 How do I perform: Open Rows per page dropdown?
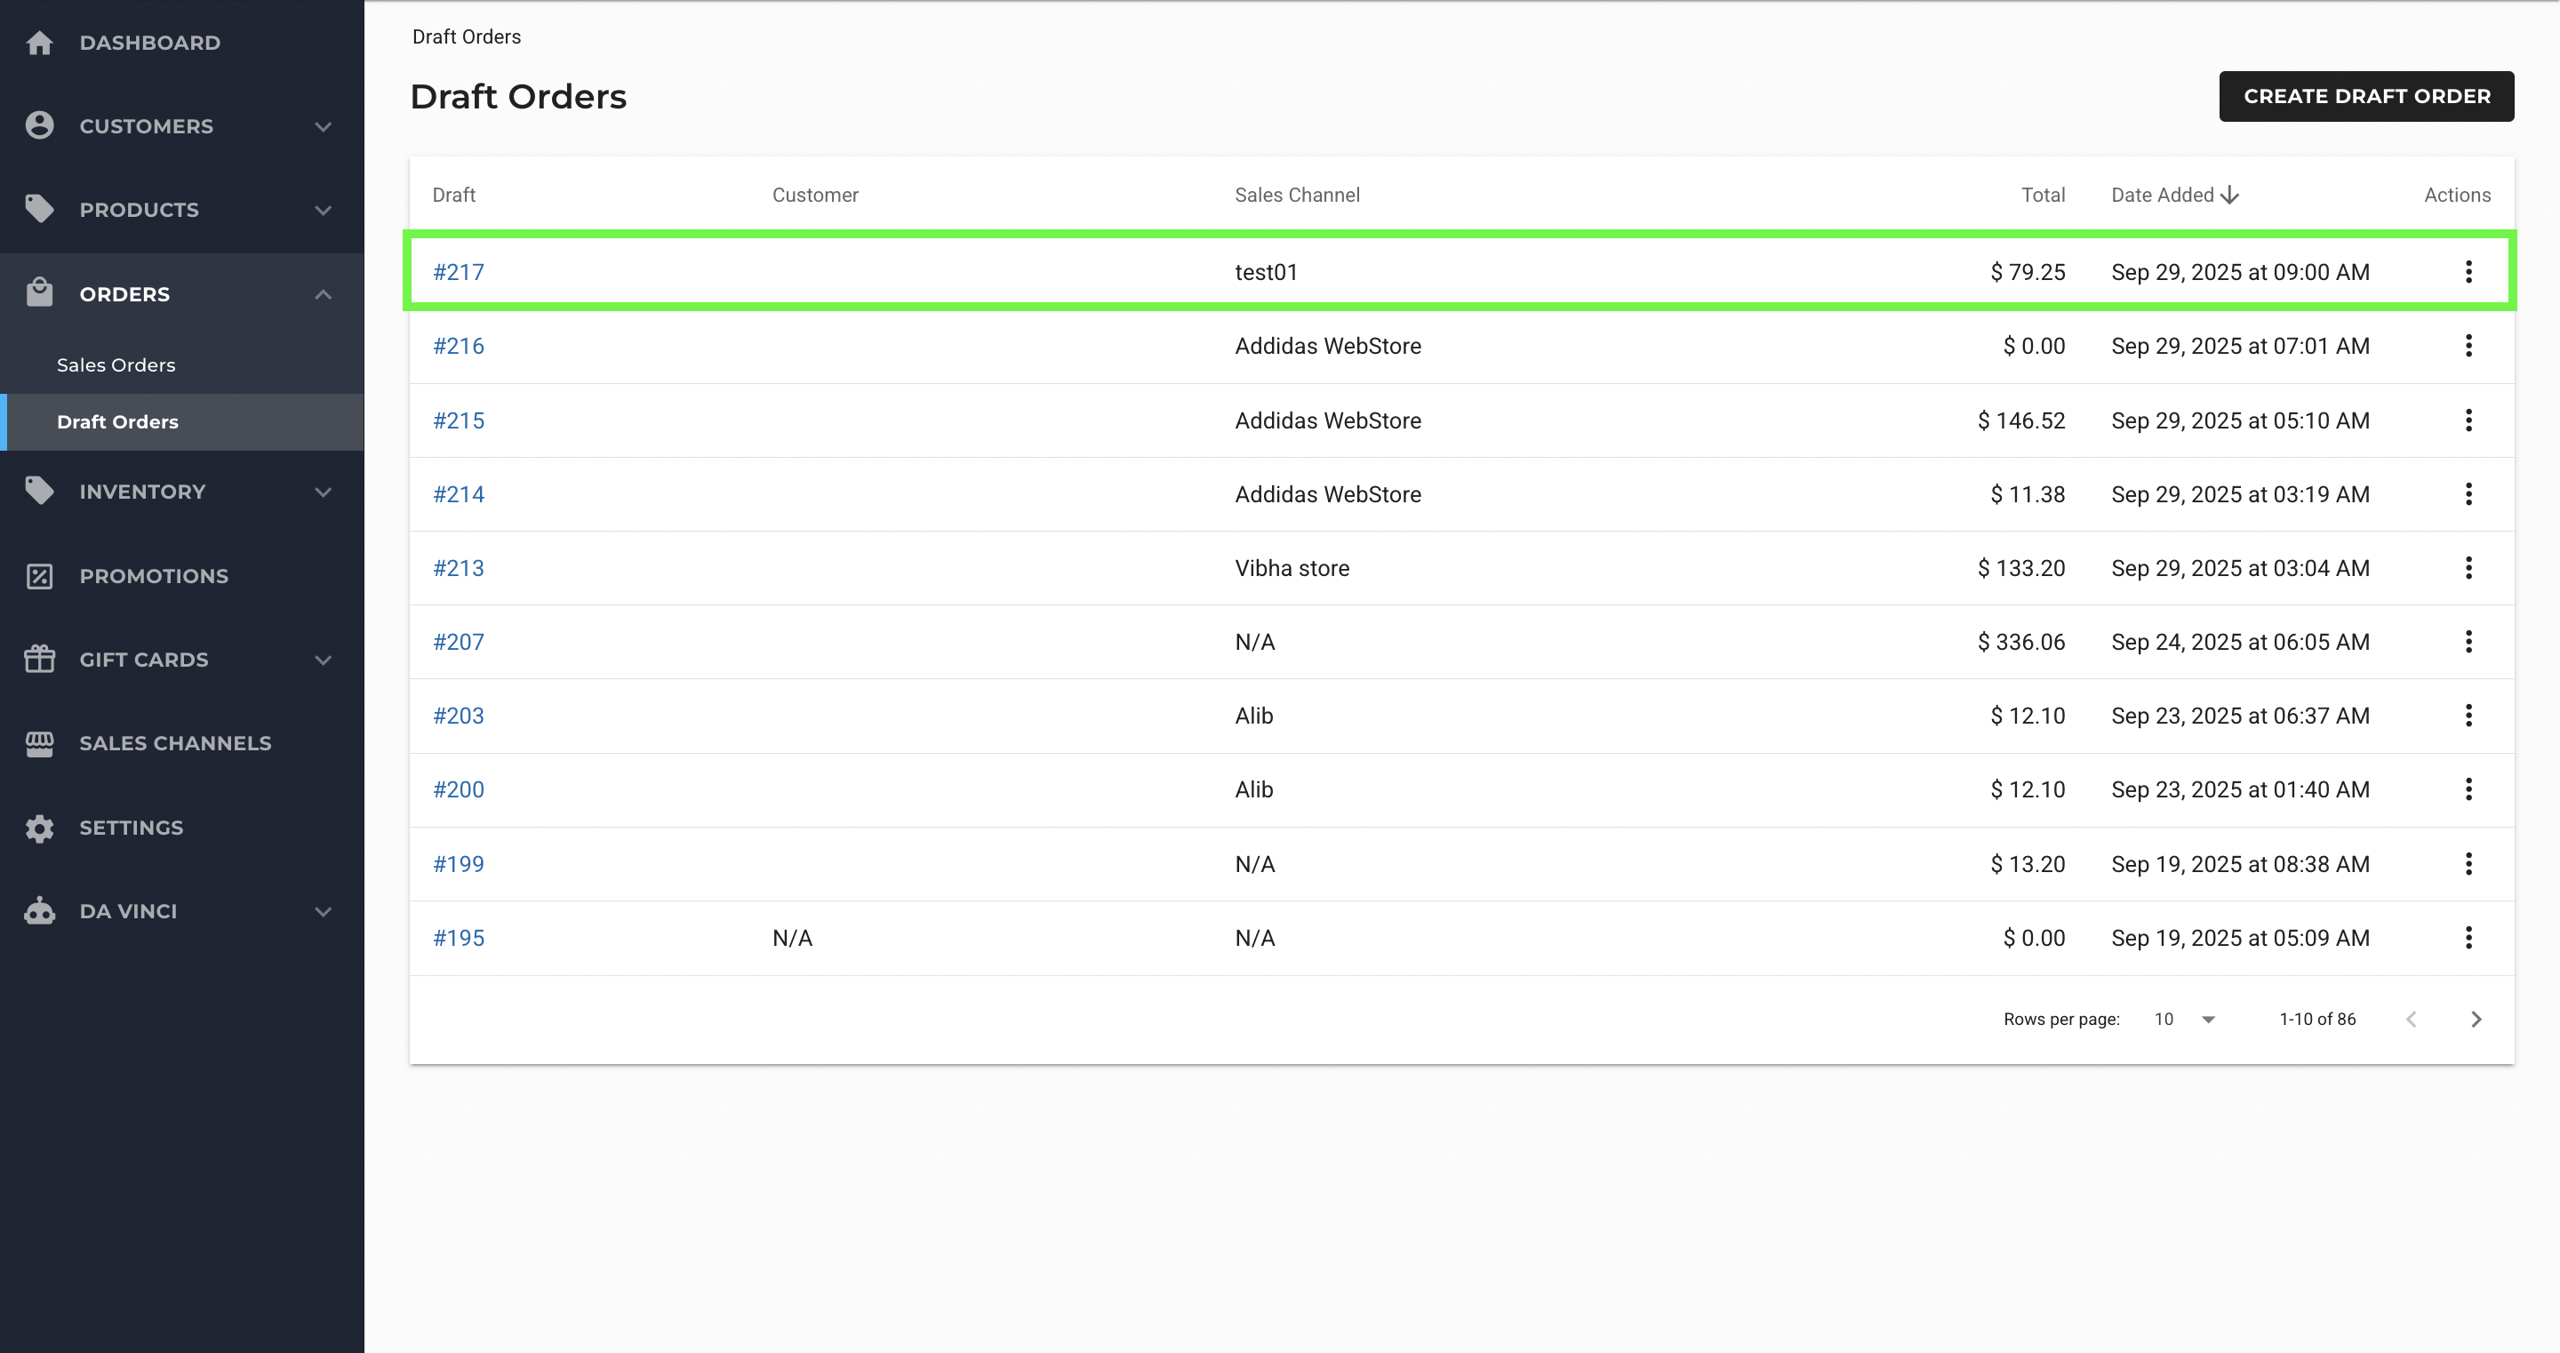pyautogui.click(x=2185, y=1019)
